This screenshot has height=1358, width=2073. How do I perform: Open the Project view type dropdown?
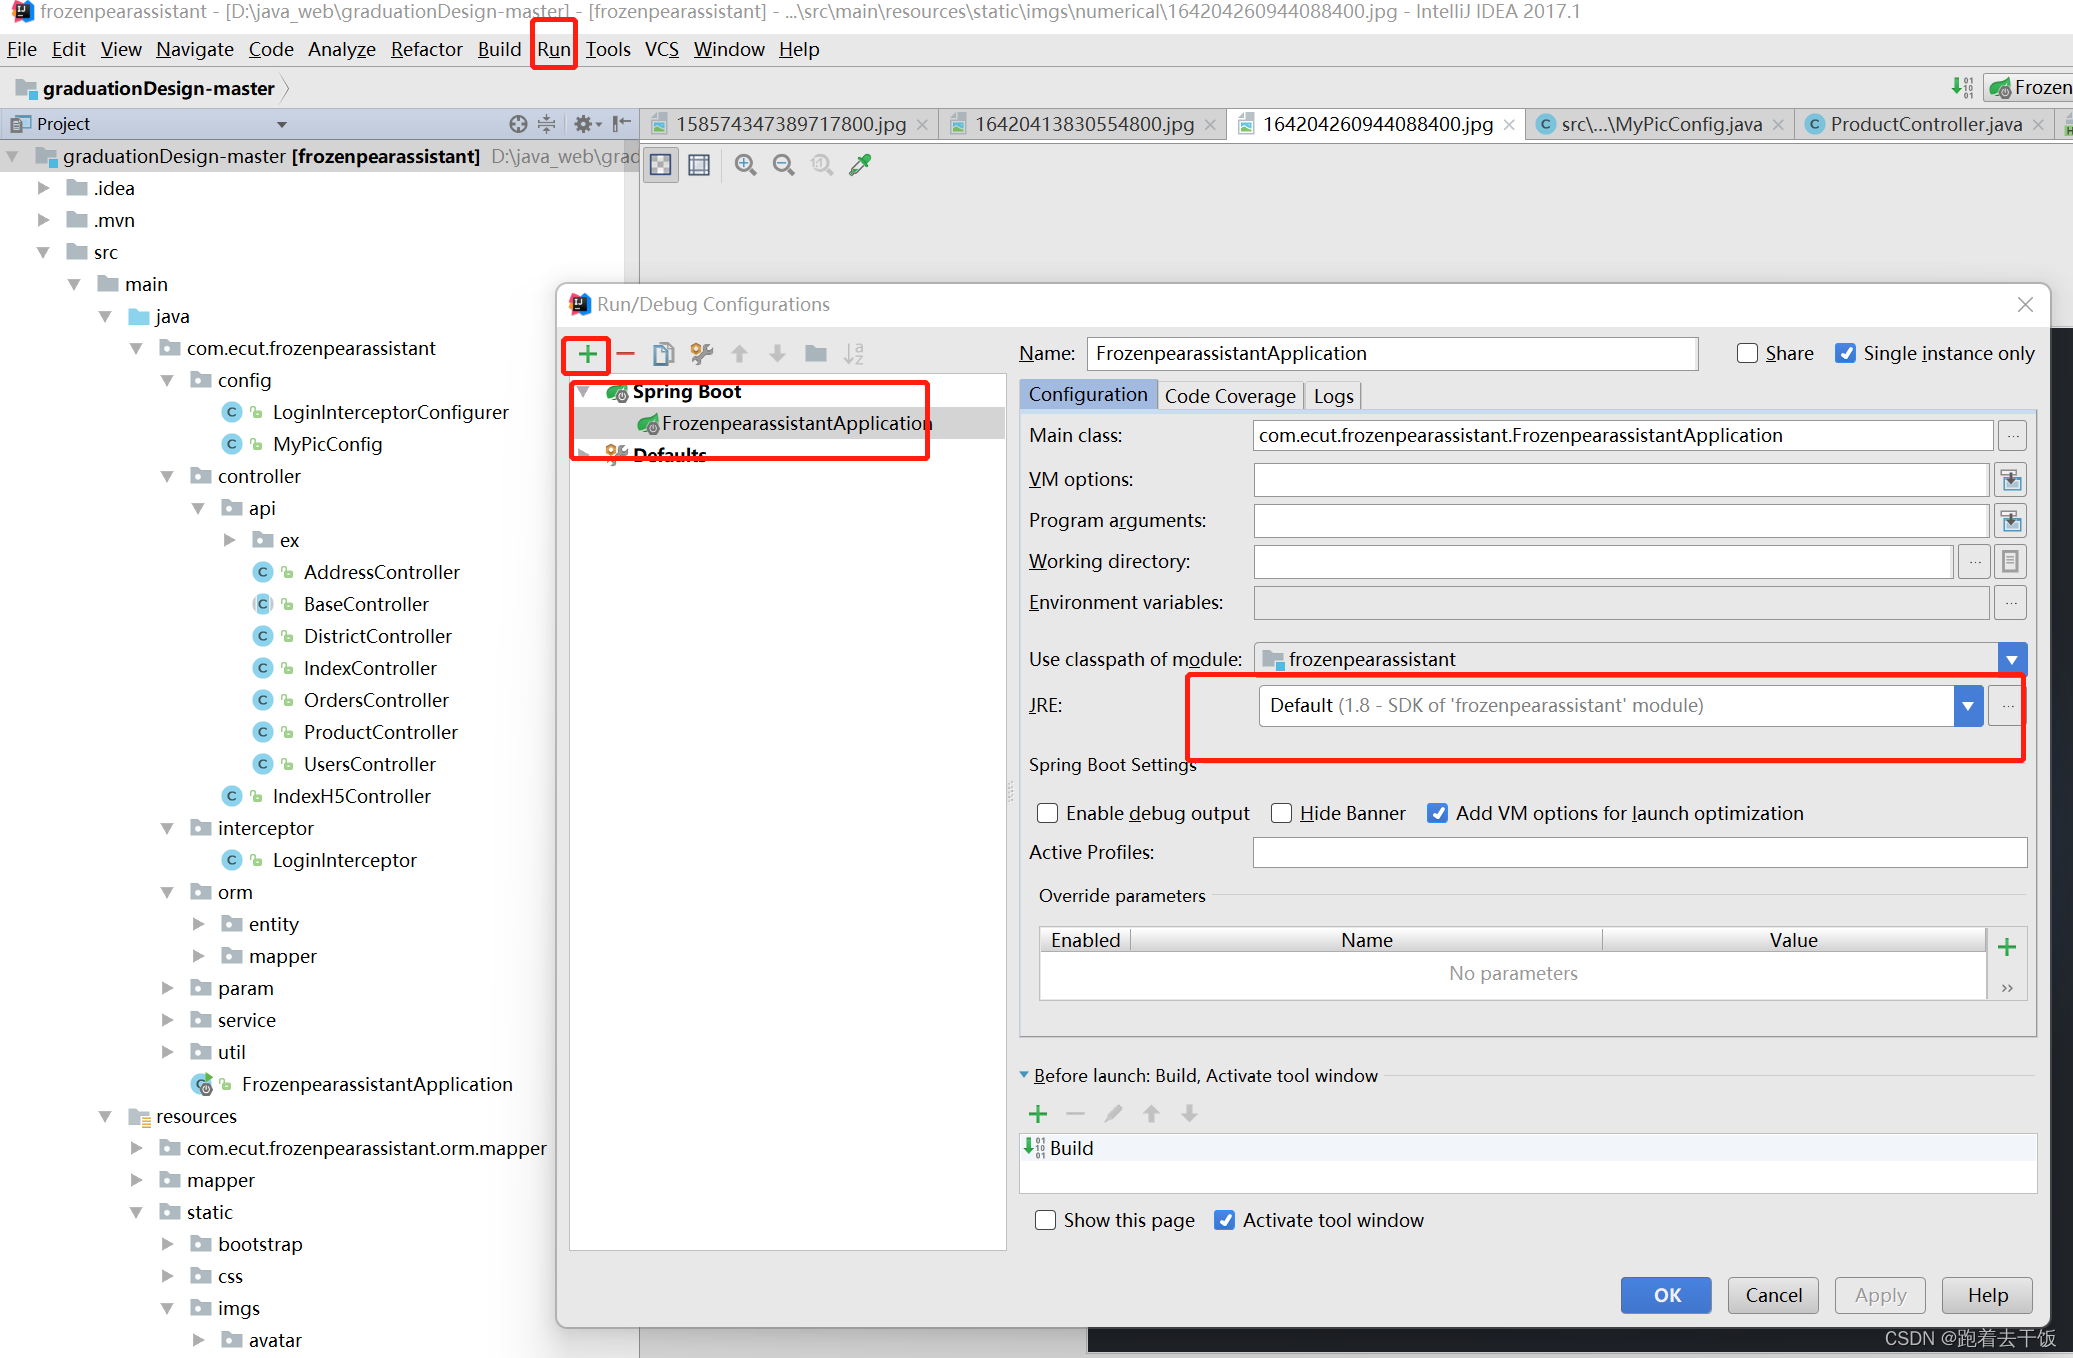(x=282, y=125)
